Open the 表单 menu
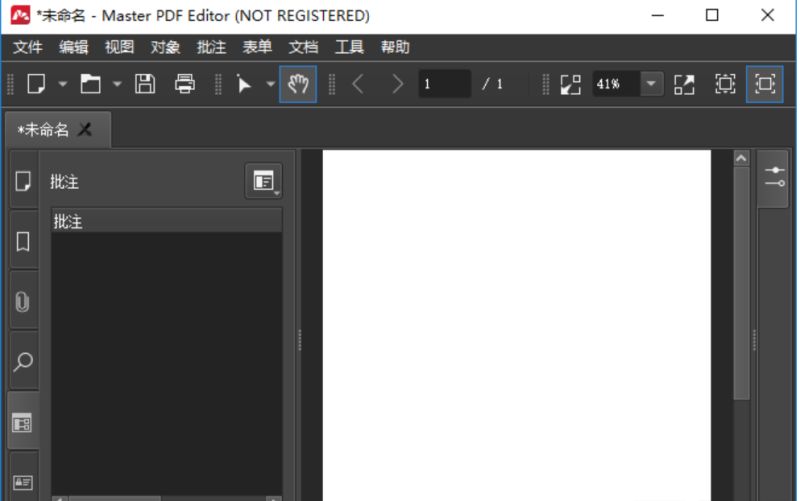 [x=257, y=47]
